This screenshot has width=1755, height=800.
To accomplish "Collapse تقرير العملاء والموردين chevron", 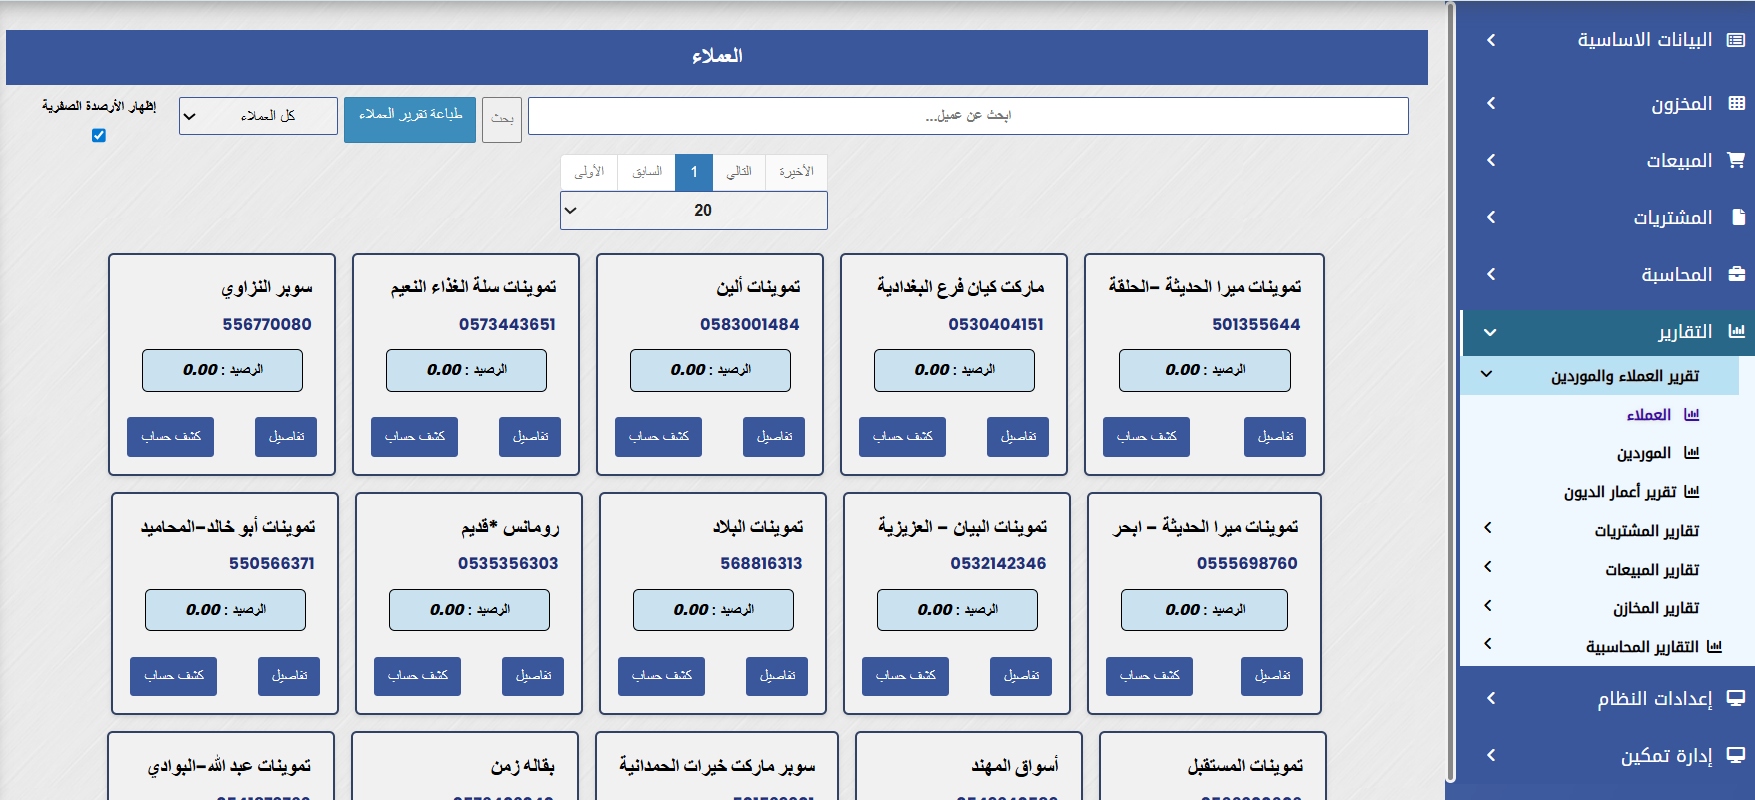I will [1487, 374].
